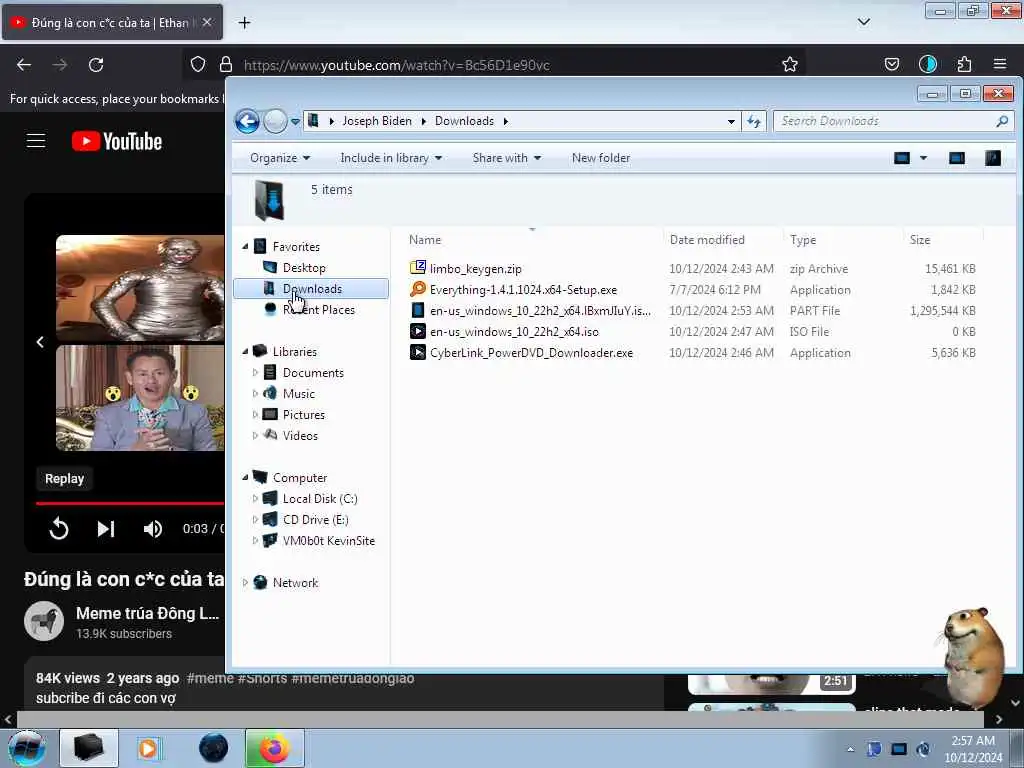Select the windows_10 PART file
This screenshot has width=1024, height=768.
tap(540, 311)
